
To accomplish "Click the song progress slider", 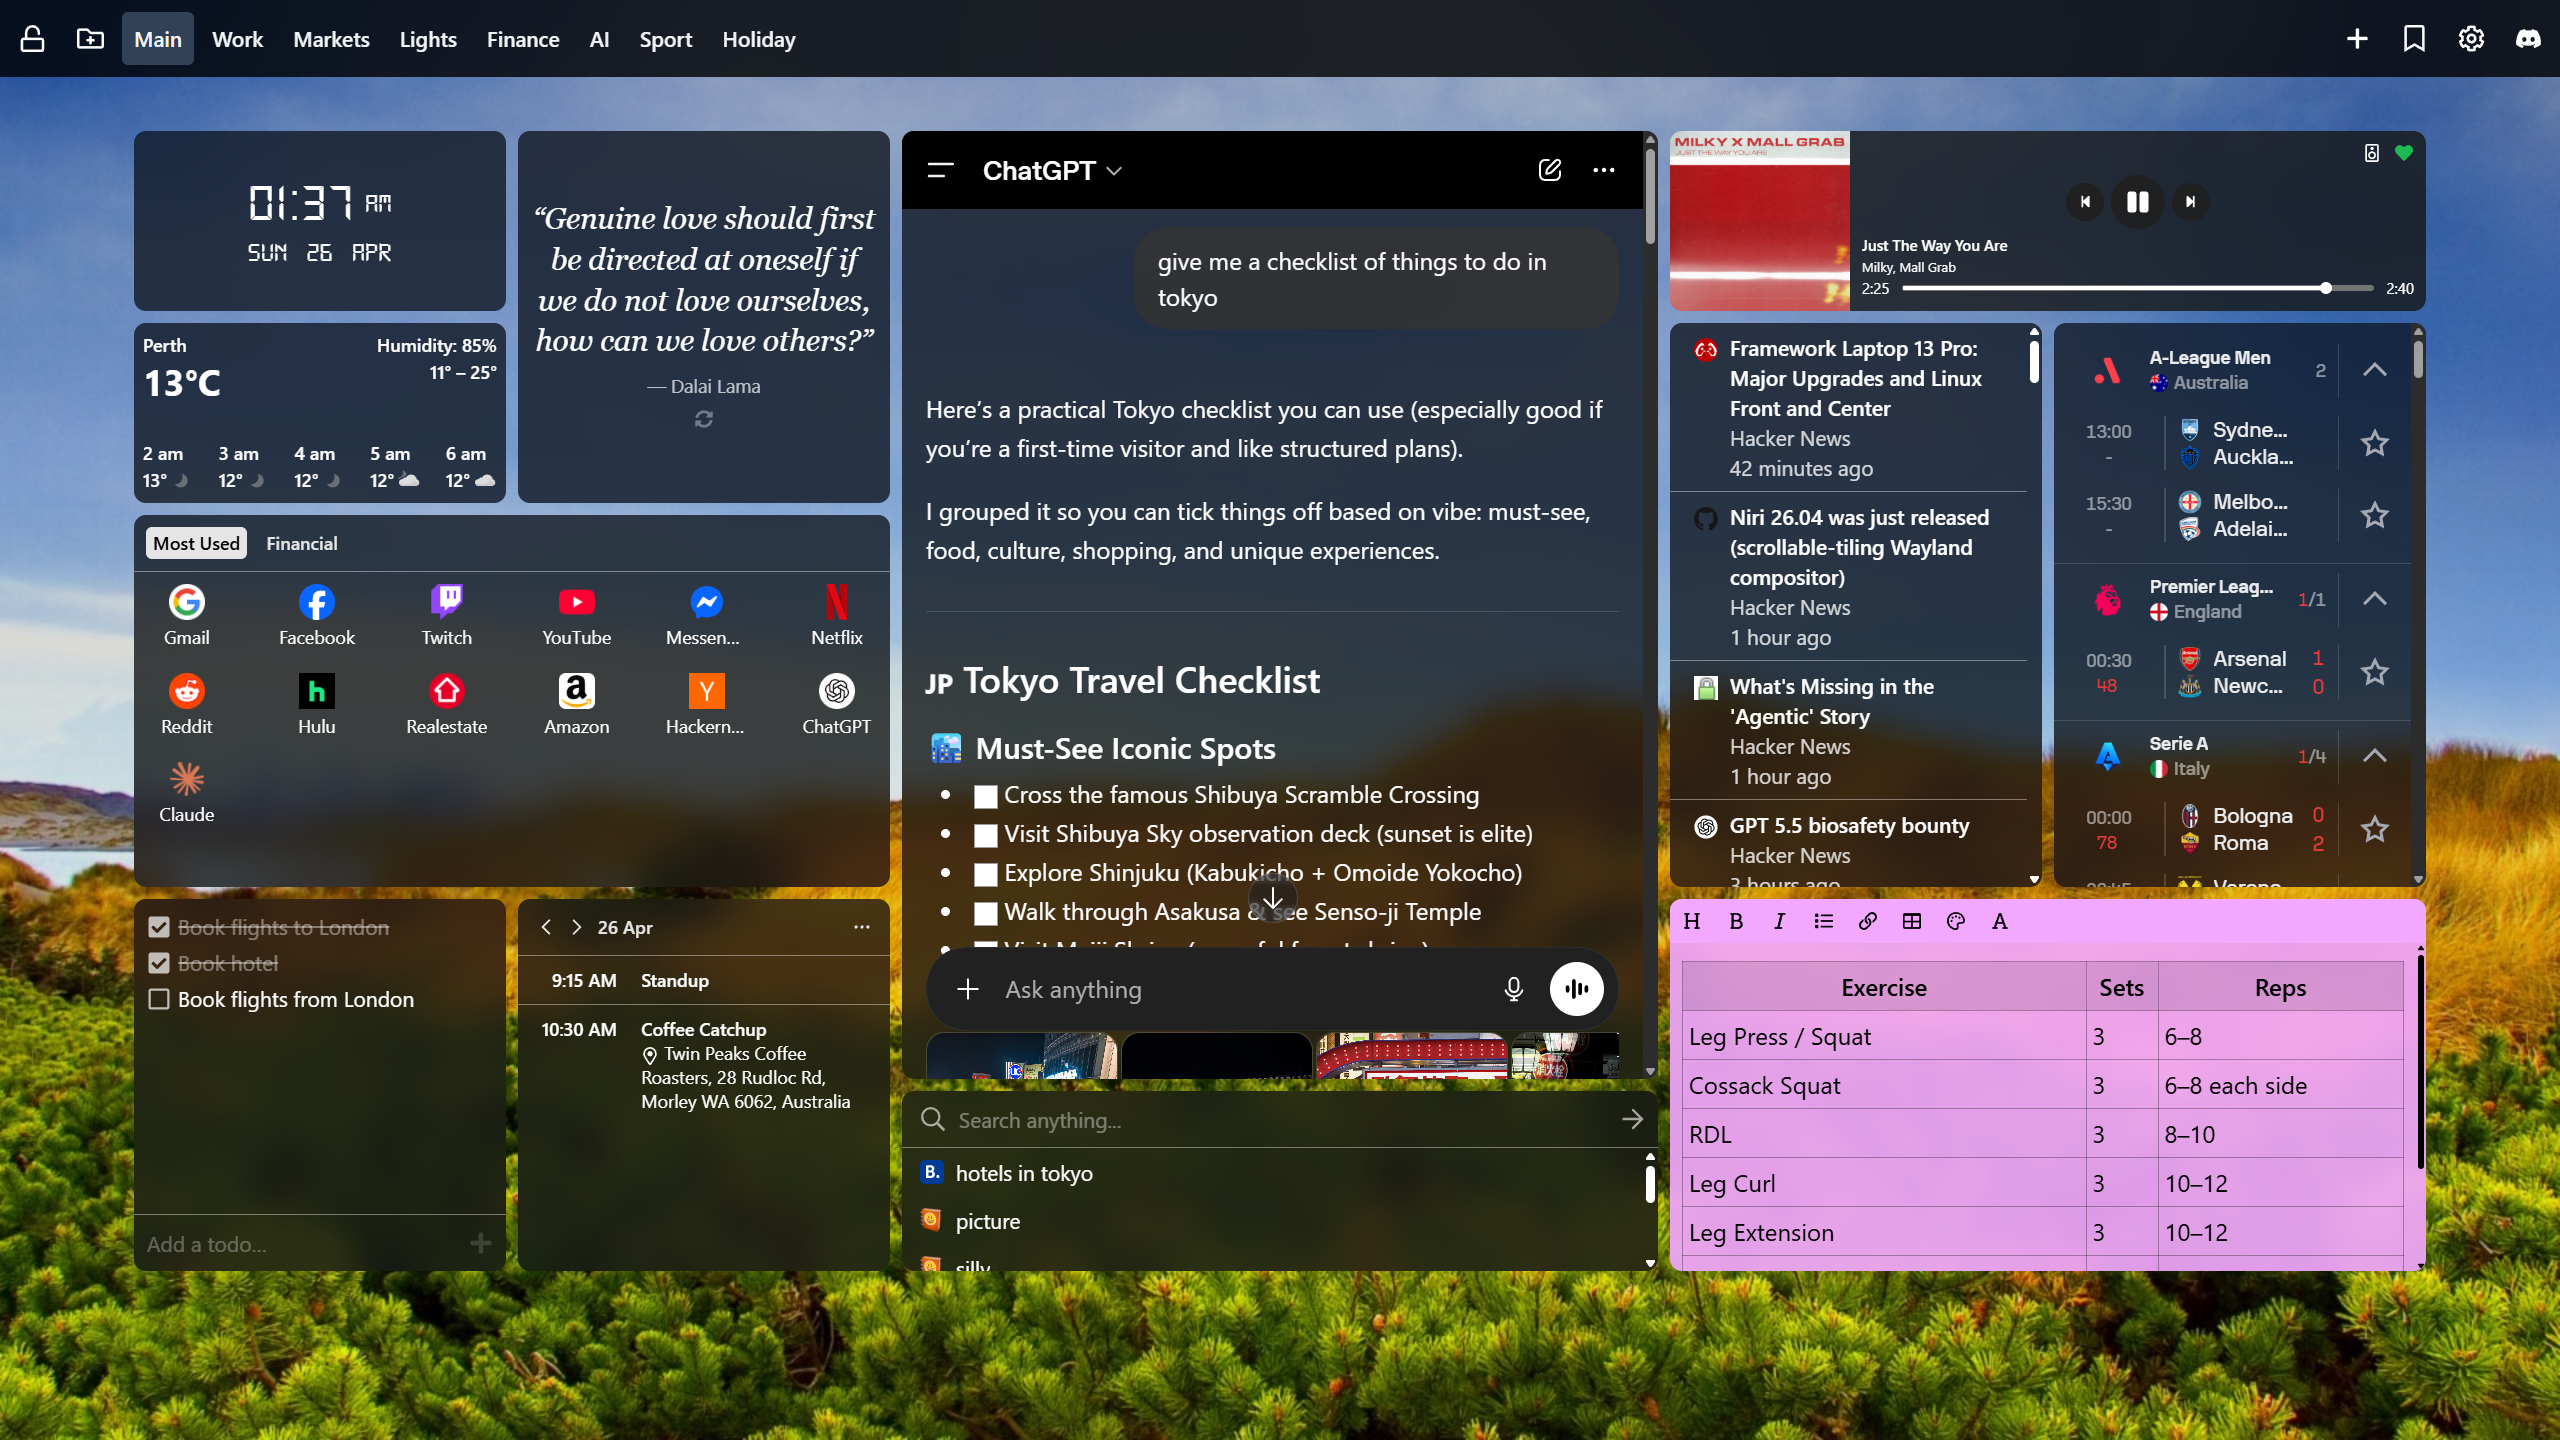I will click(2137, 288).
